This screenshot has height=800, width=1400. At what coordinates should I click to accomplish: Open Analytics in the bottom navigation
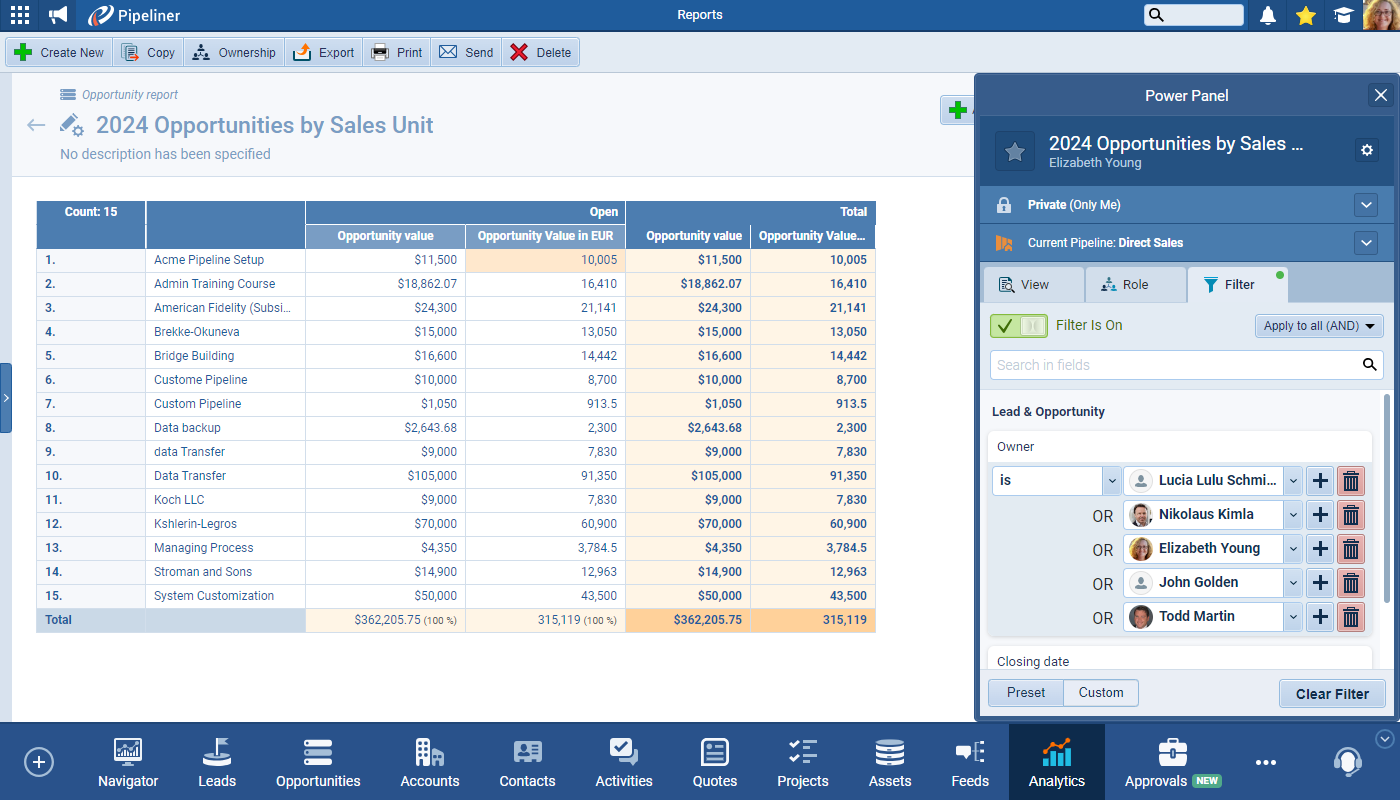(1056, 763)
